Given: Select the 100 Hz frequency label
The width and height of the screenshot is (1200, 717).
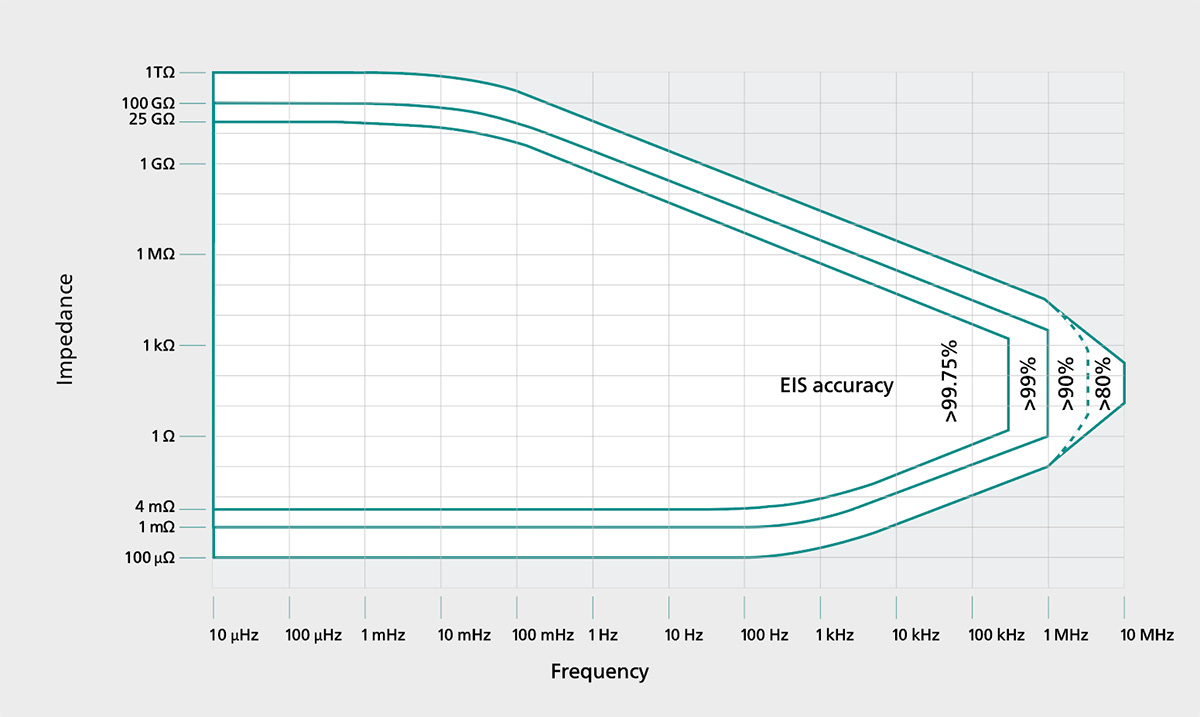Looking at the screenshot, I should tap(764, 635).
